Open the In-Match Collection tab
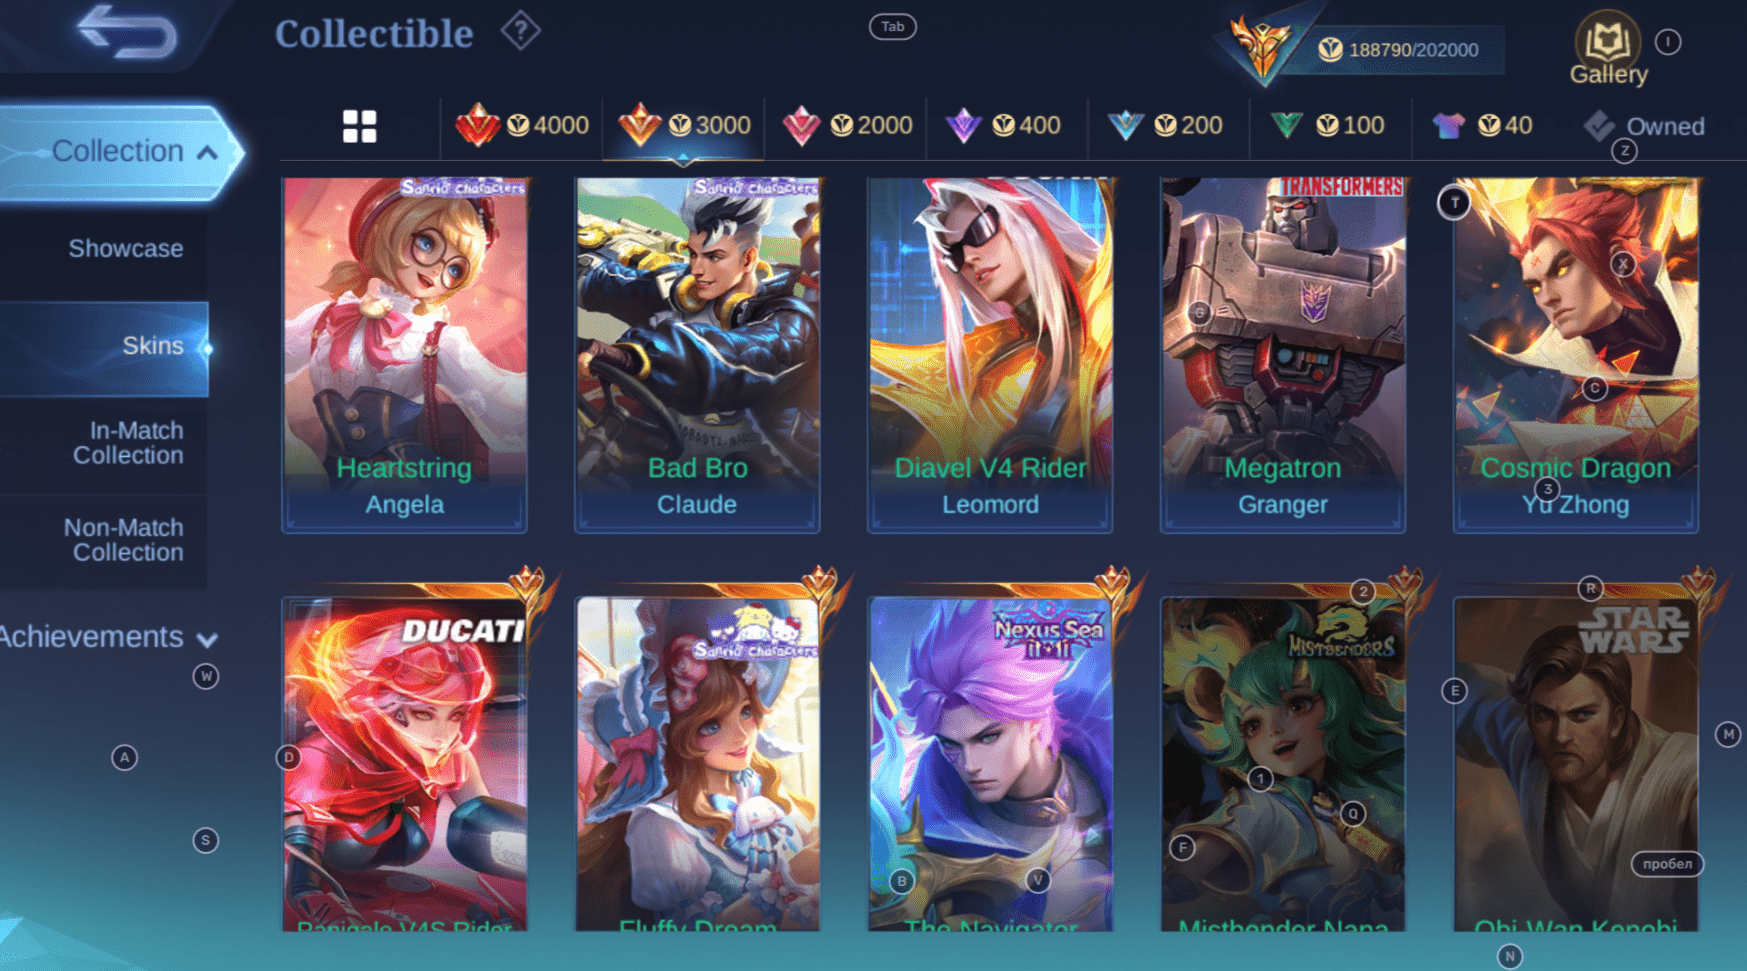Image resolution: width=1747 pixels, height=971 pixels. coord(128,443)
